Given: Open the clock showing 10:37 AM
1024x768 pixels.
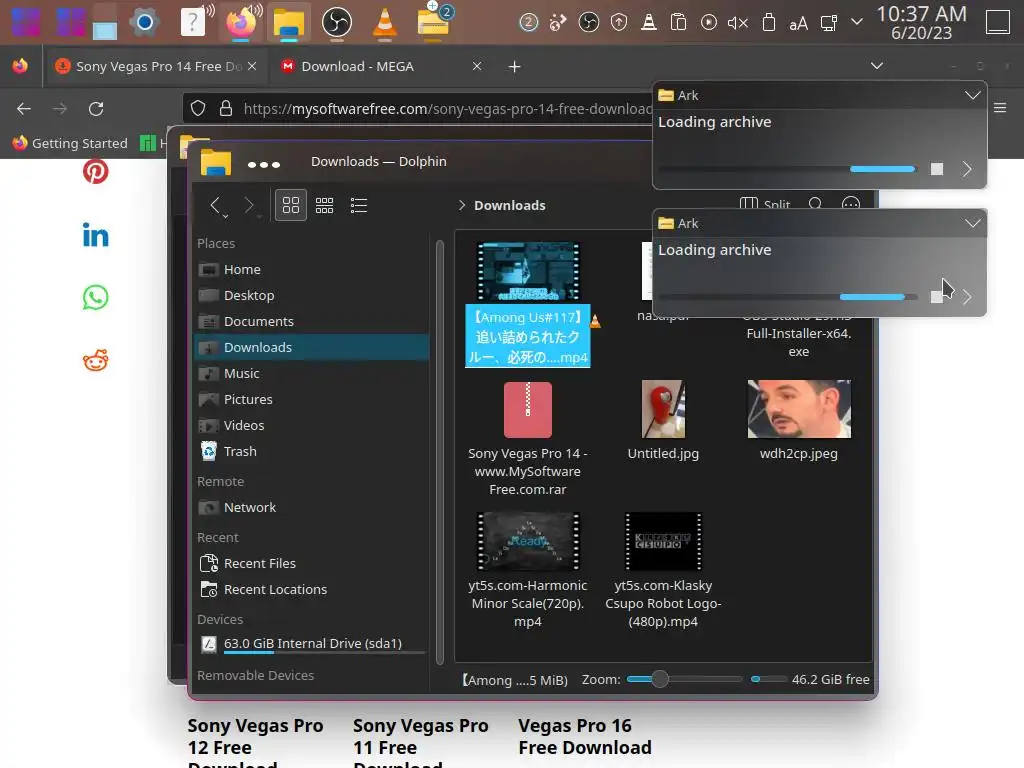Looking at the screenshot, I should pos(921,23).
